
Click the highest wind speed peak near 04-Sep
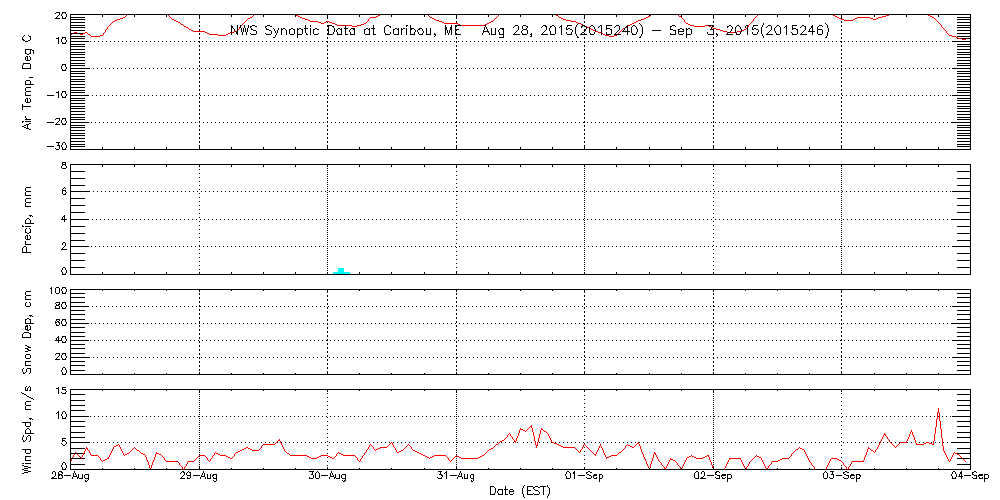coord(938,410)
